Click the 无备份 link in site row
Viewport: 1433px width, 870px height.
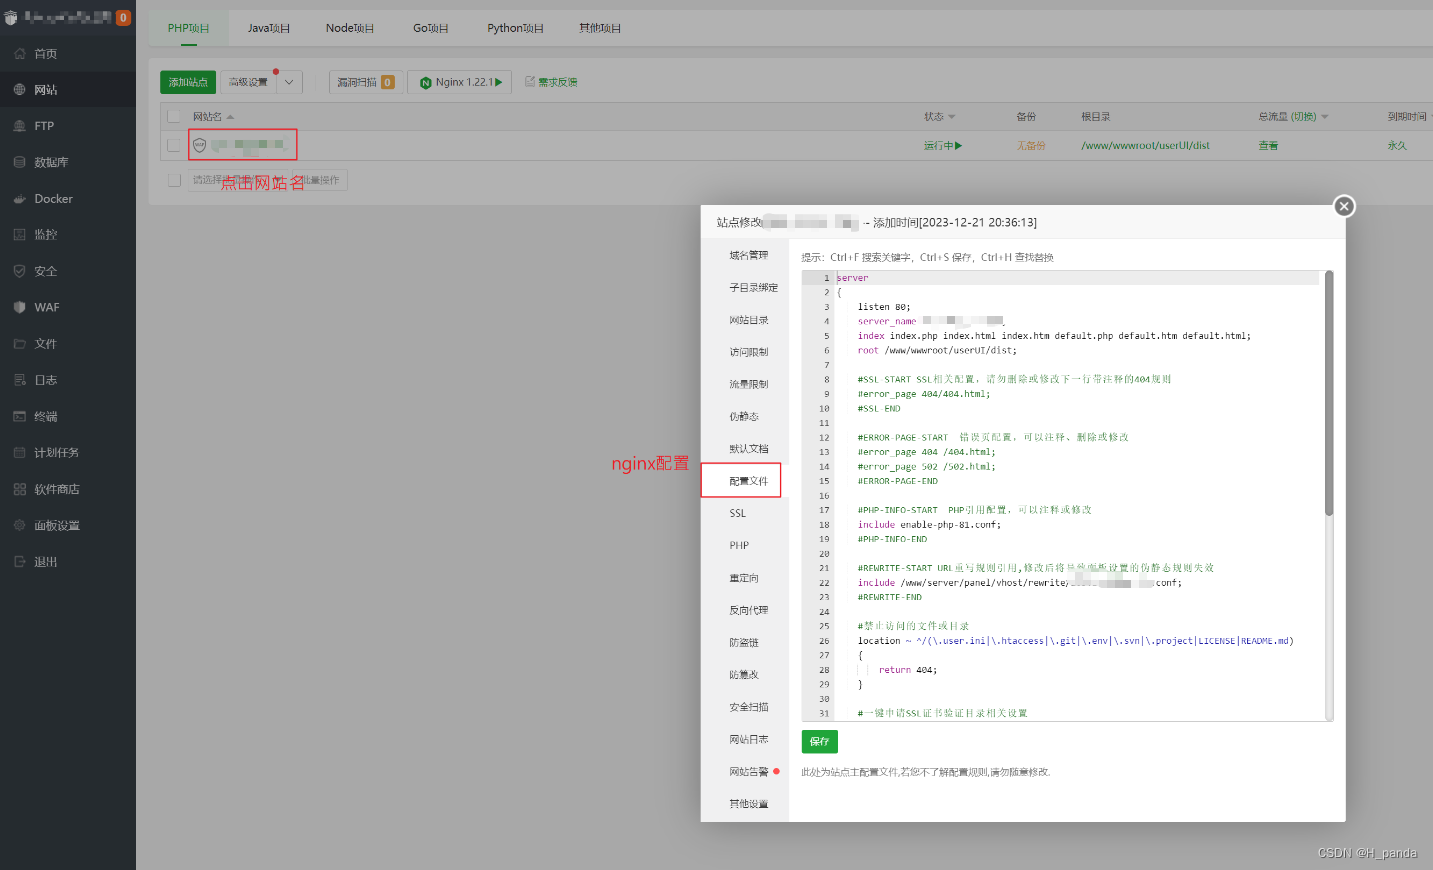(1031, 146)
